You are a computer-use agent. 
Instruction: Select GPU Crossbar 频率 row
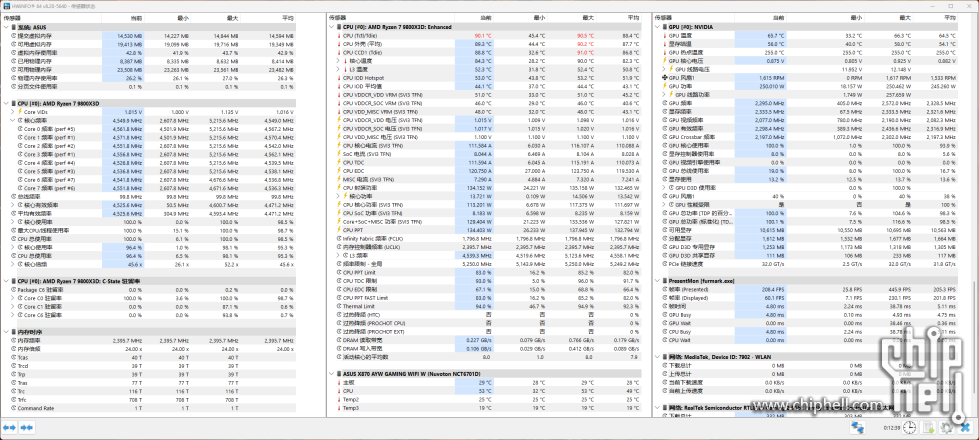click(810, 137)
